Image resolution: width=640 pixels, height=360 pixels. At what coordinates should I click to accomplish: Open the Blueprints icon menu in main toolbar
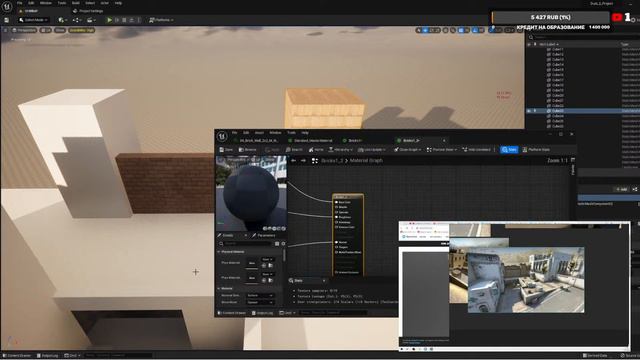point(77,20)
